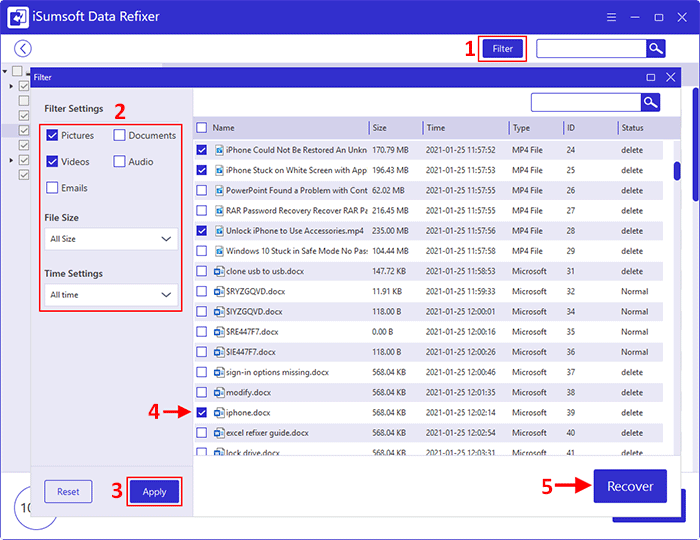
Task: Sort file list by Status column
Action: click(633, 128)
